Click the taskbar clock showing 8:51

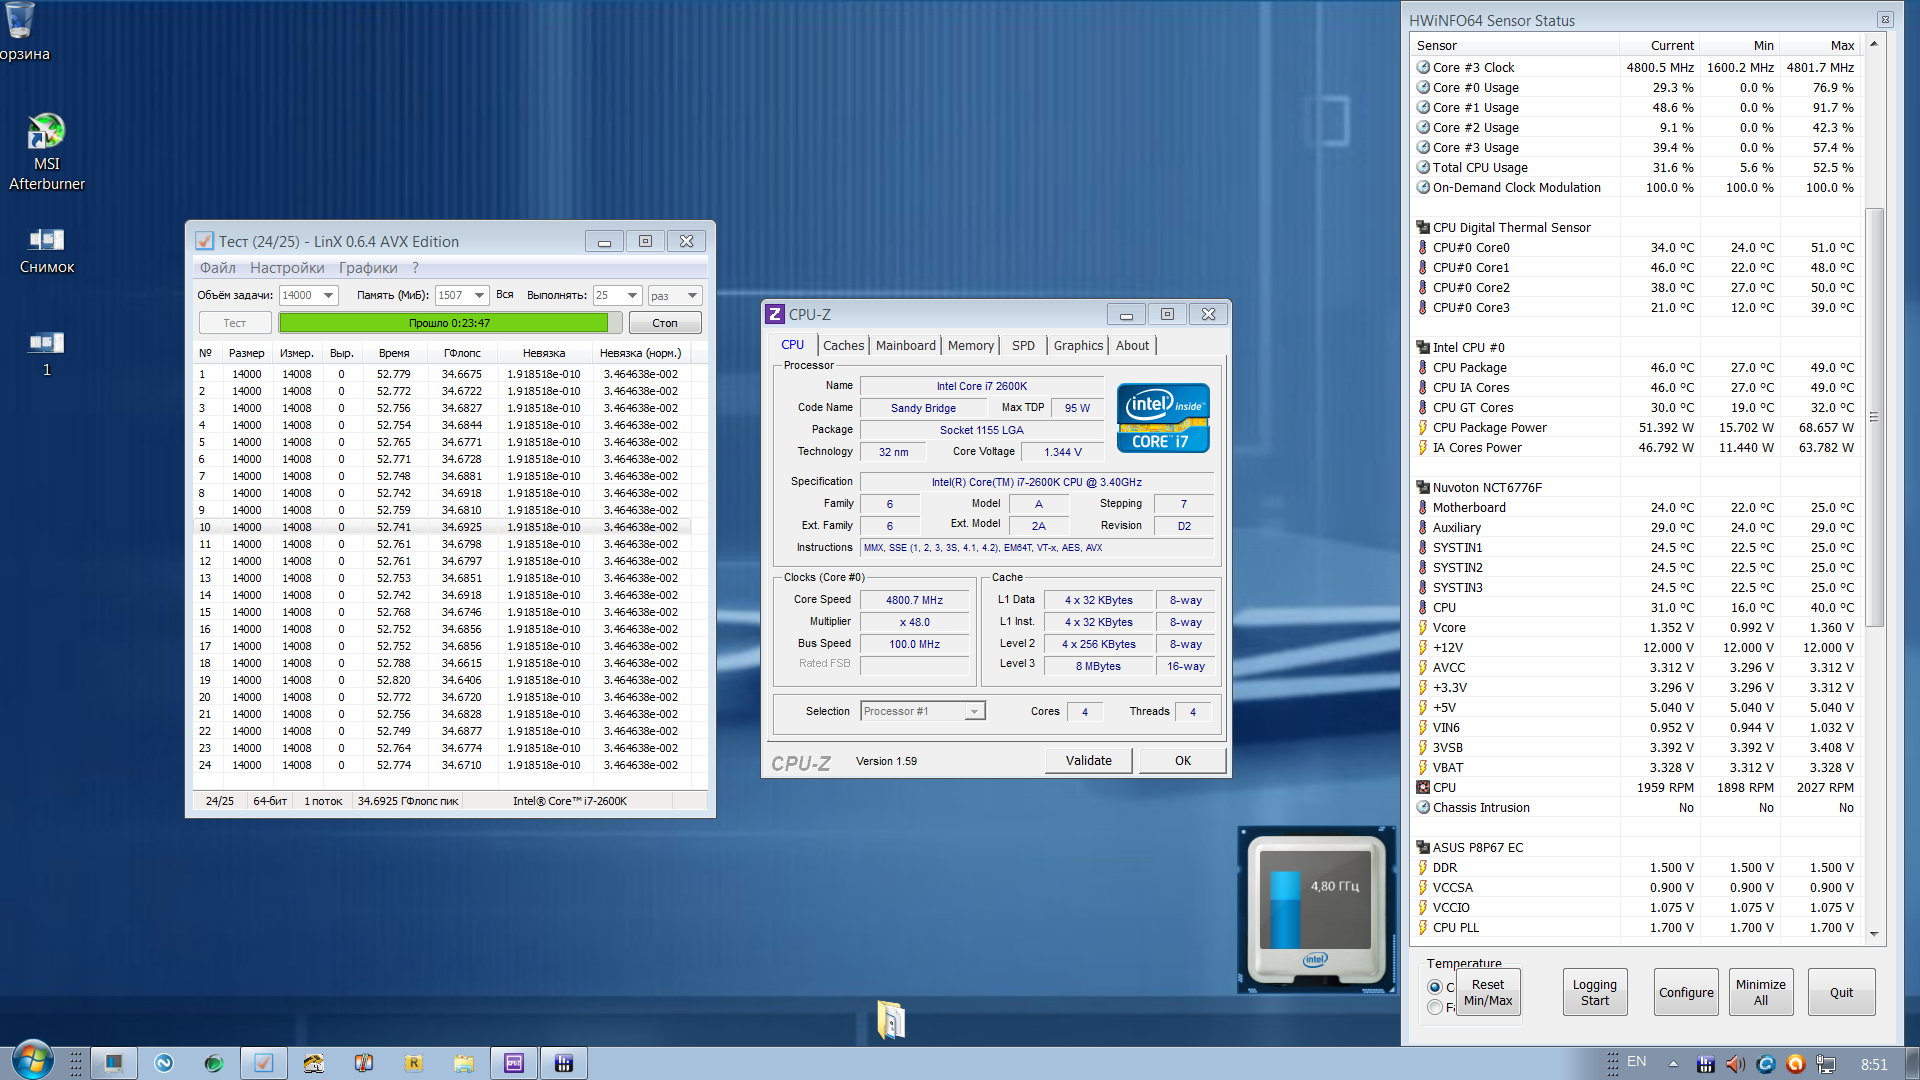(1874, 1064)
